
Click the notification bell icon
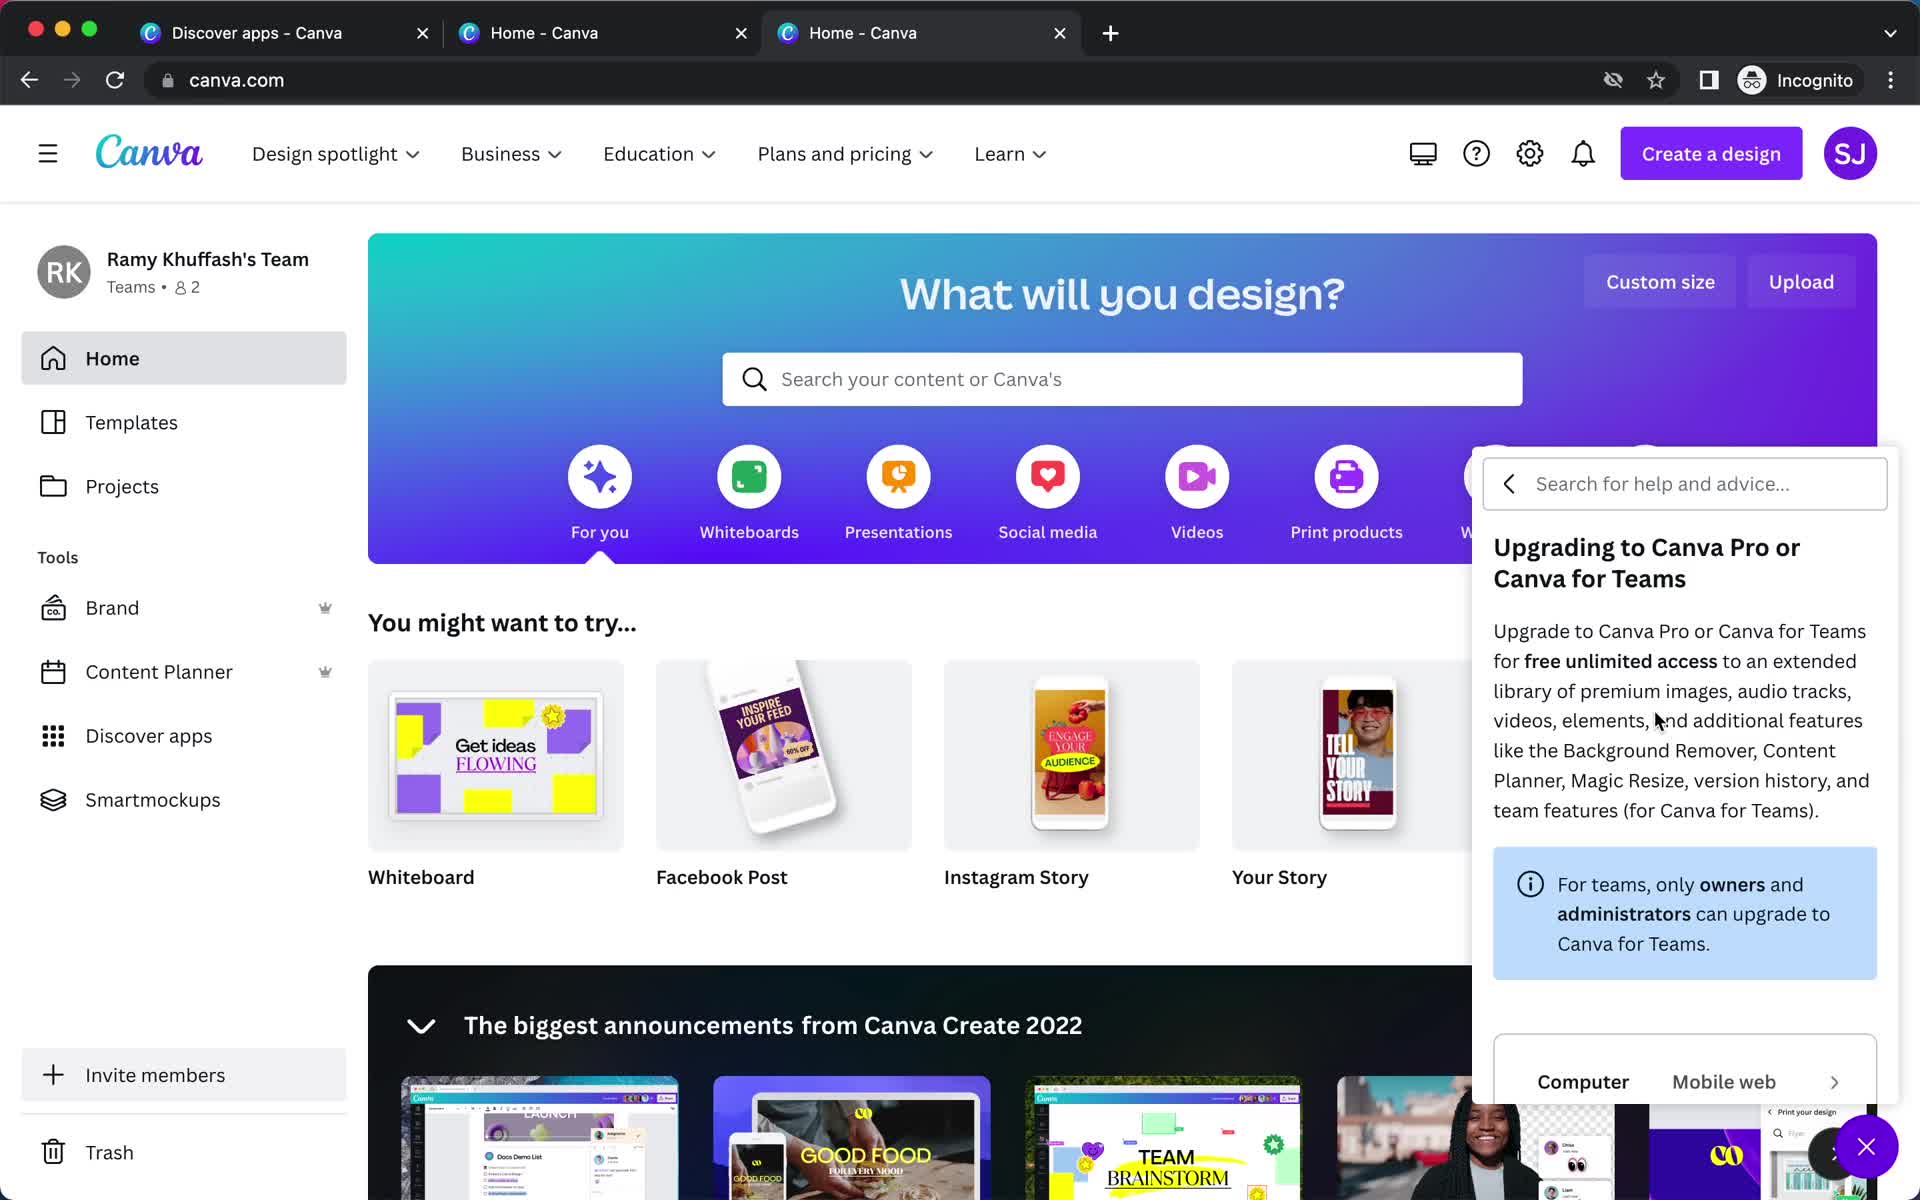point(1581,153)
